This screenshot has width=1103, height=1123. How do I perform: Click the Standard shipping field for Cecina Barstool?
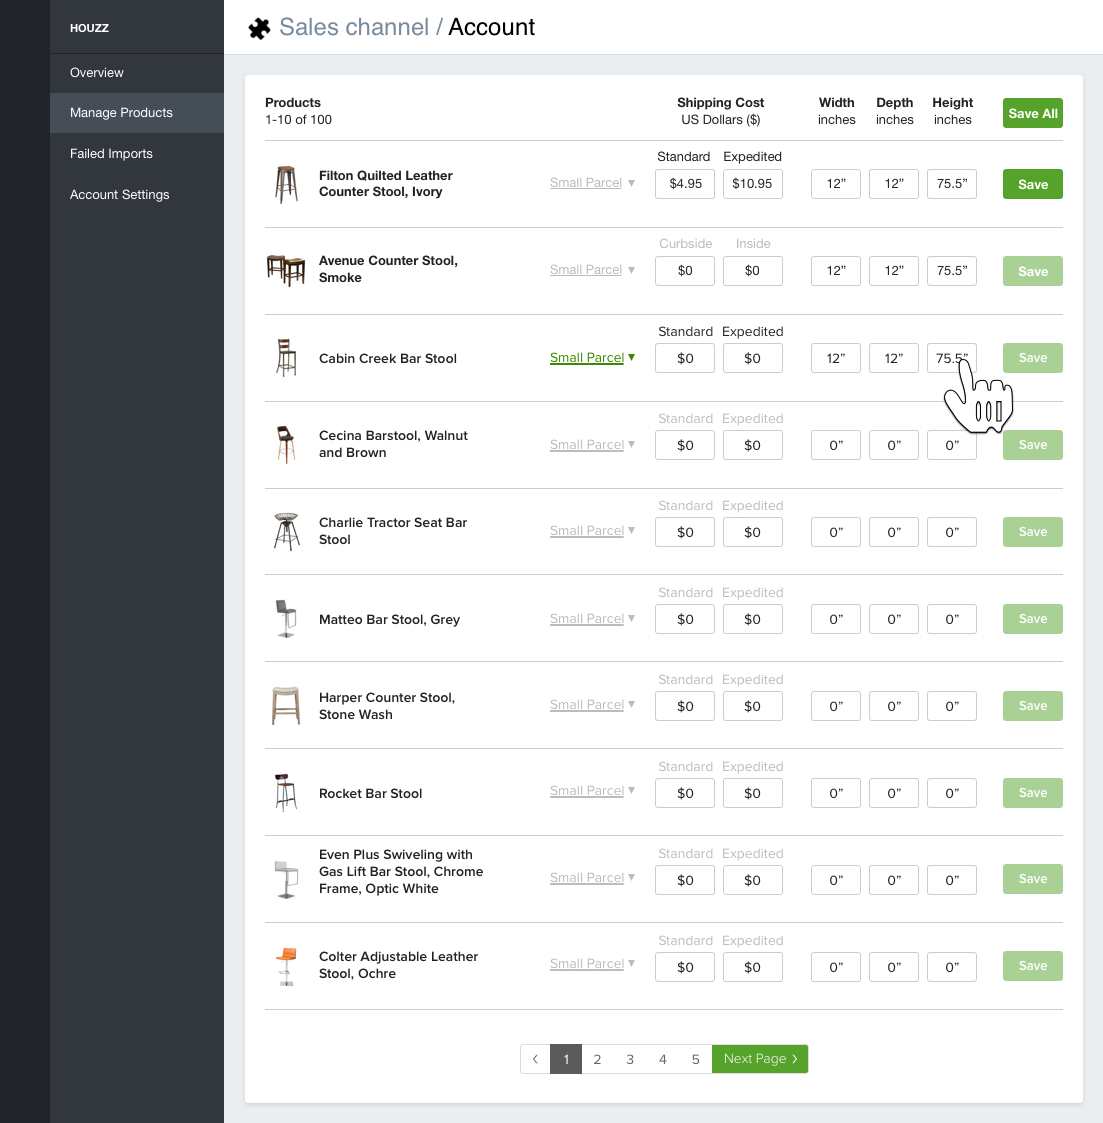(685, 445)
